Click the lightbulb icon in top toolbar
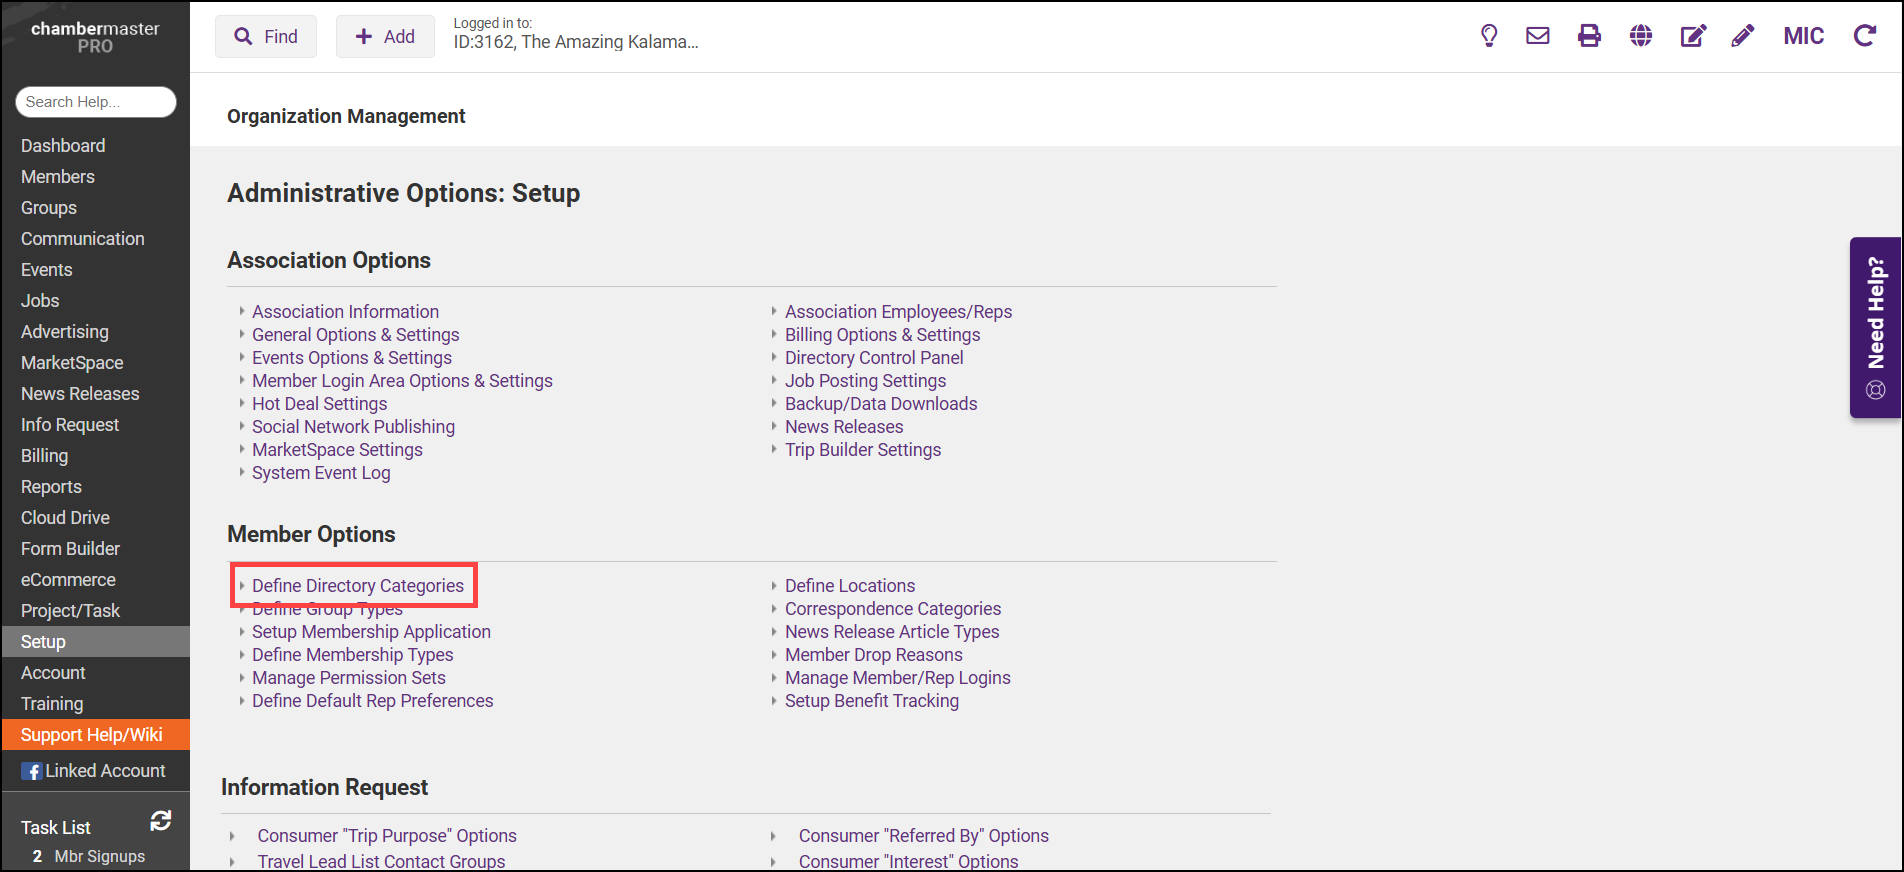 click(1489, 36)
